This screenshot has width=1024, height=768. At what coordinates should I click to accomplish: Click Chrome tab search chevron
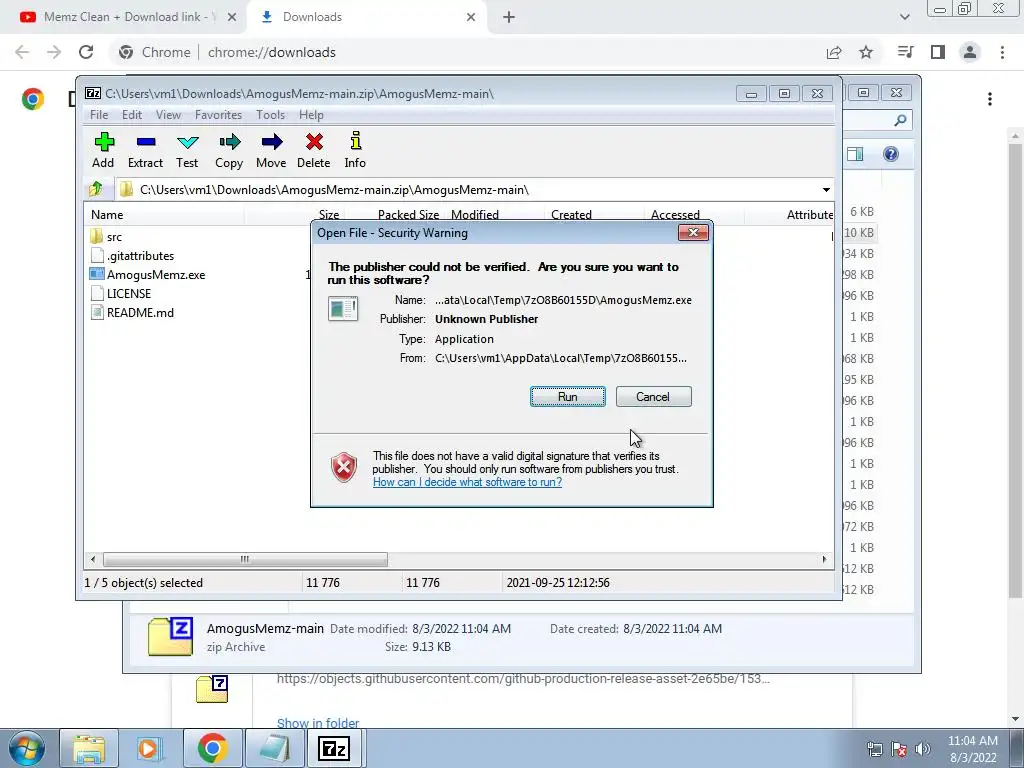(904, 17)
